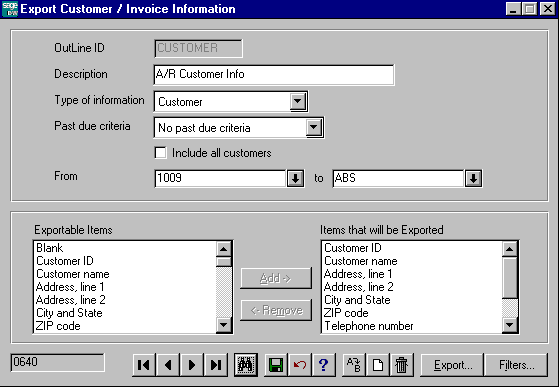559x387 pixels.
Task: Open the binoculars find tool
Action: click(246, 365)
